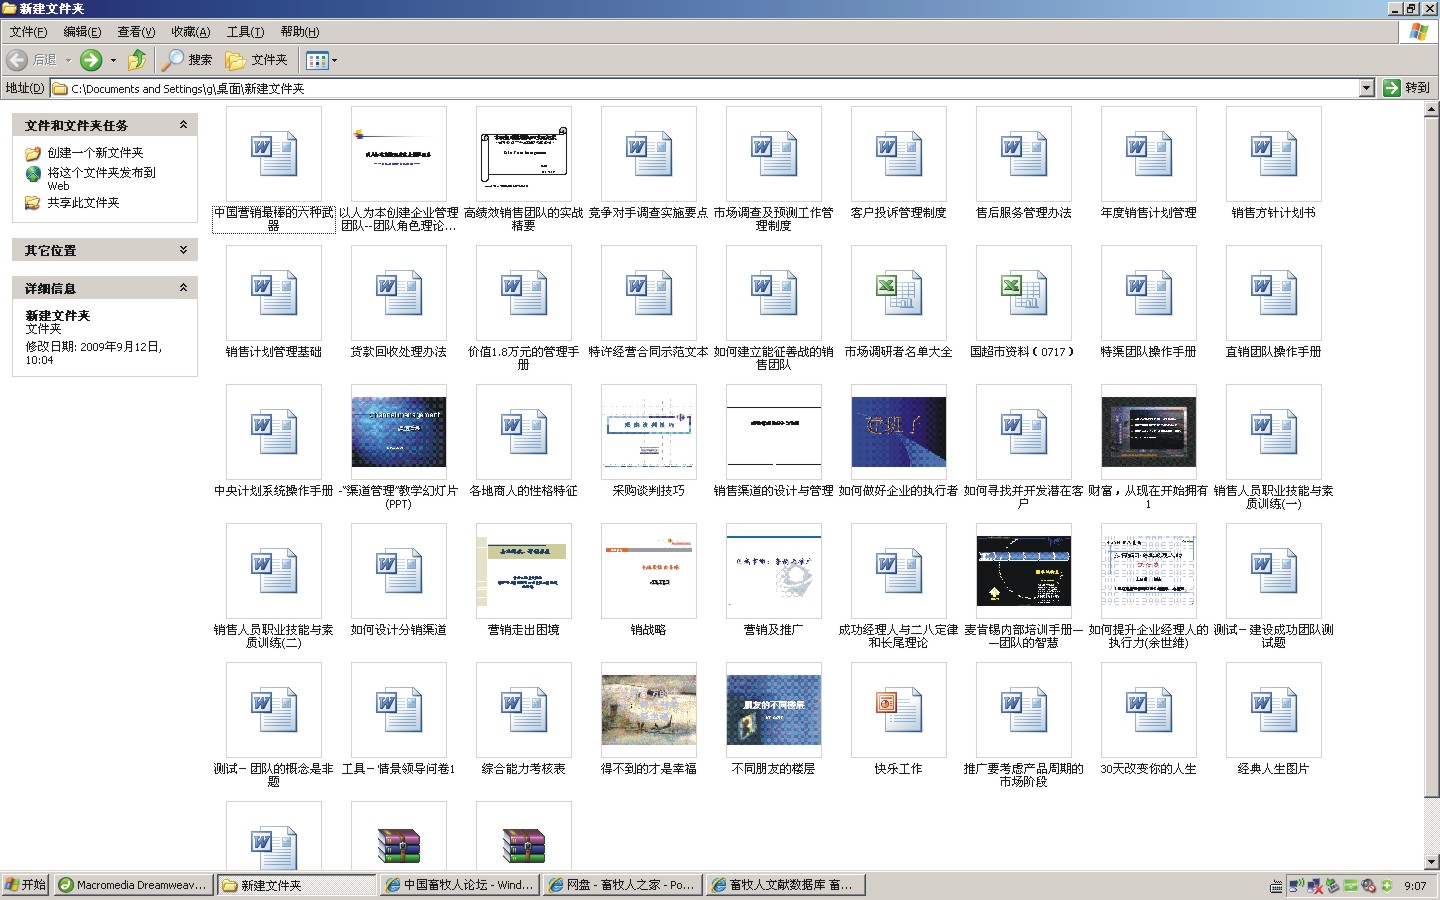Screen dimensions: 1440x900
Task: Collapse the 详细信息 panel
Action: [183, 288]
